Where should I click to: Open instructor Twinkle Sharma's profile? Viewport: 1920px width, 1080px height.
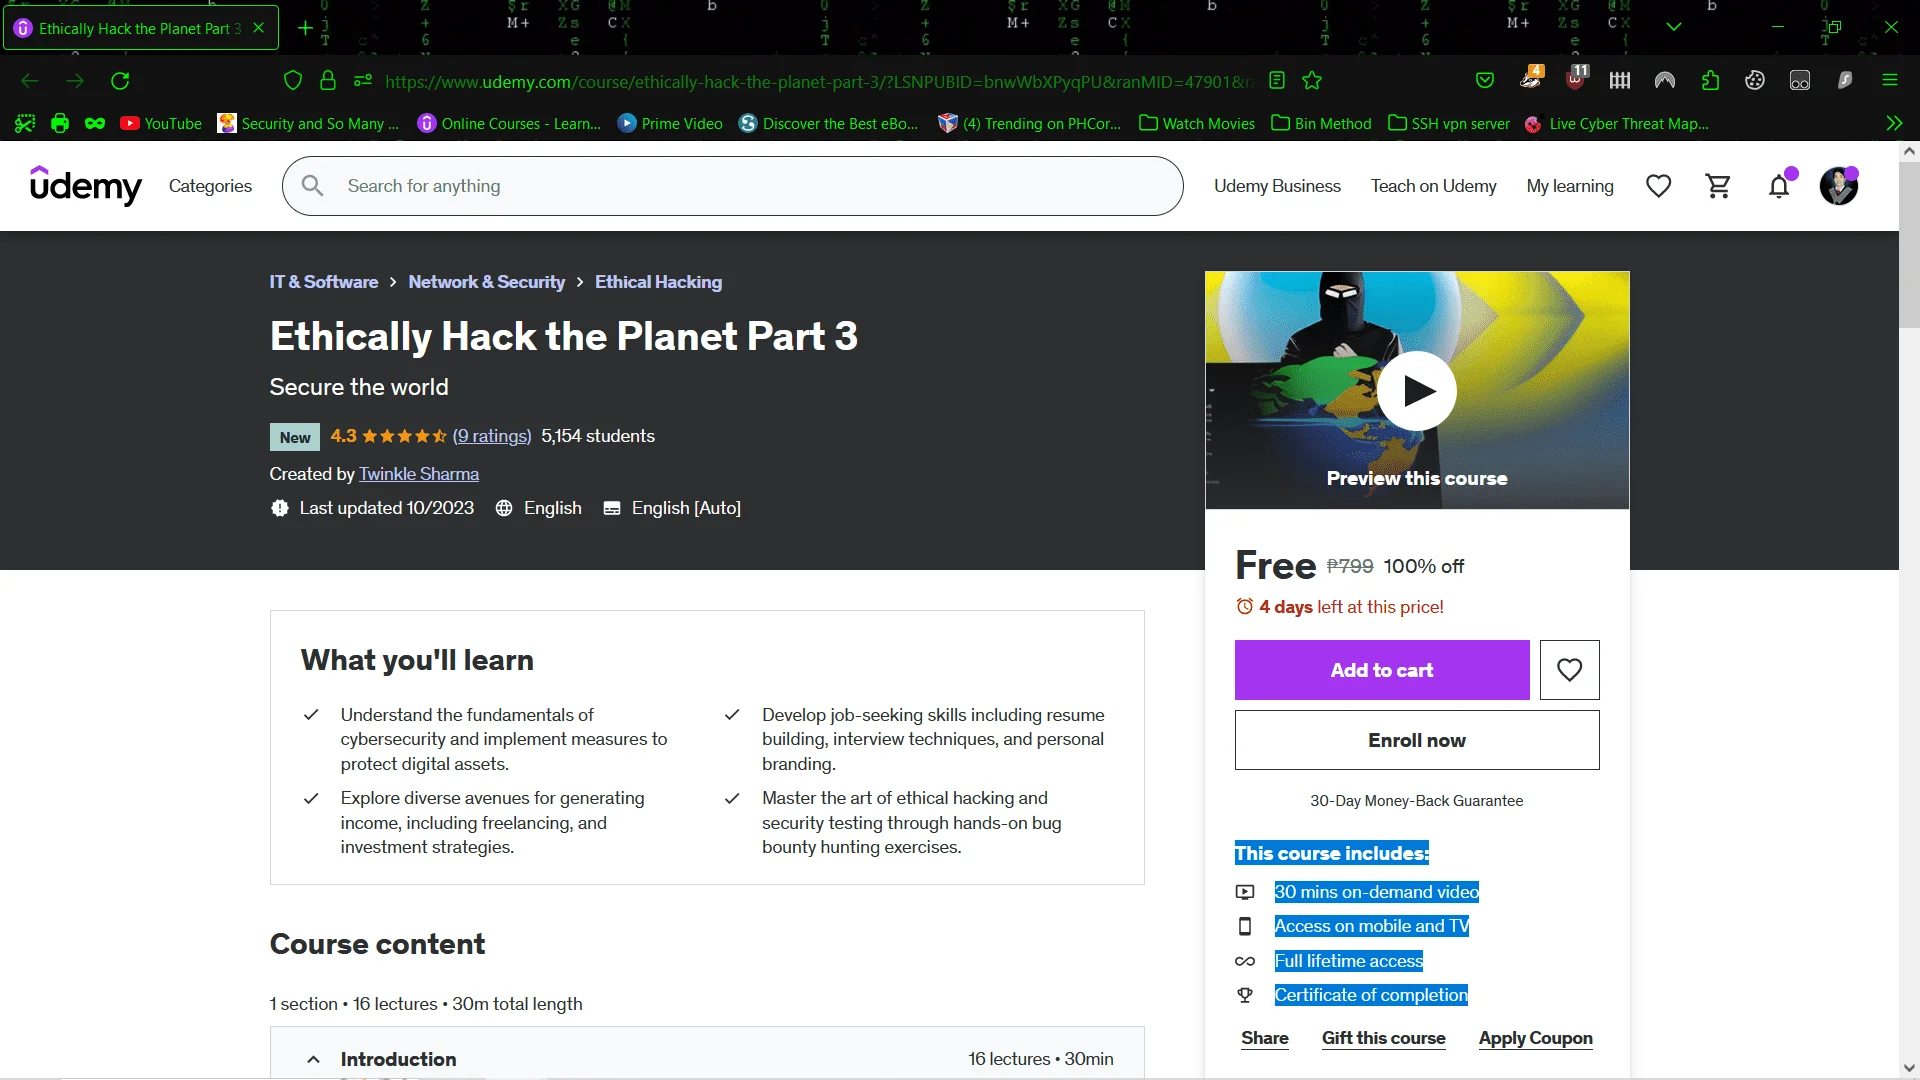tap(419, 474)
